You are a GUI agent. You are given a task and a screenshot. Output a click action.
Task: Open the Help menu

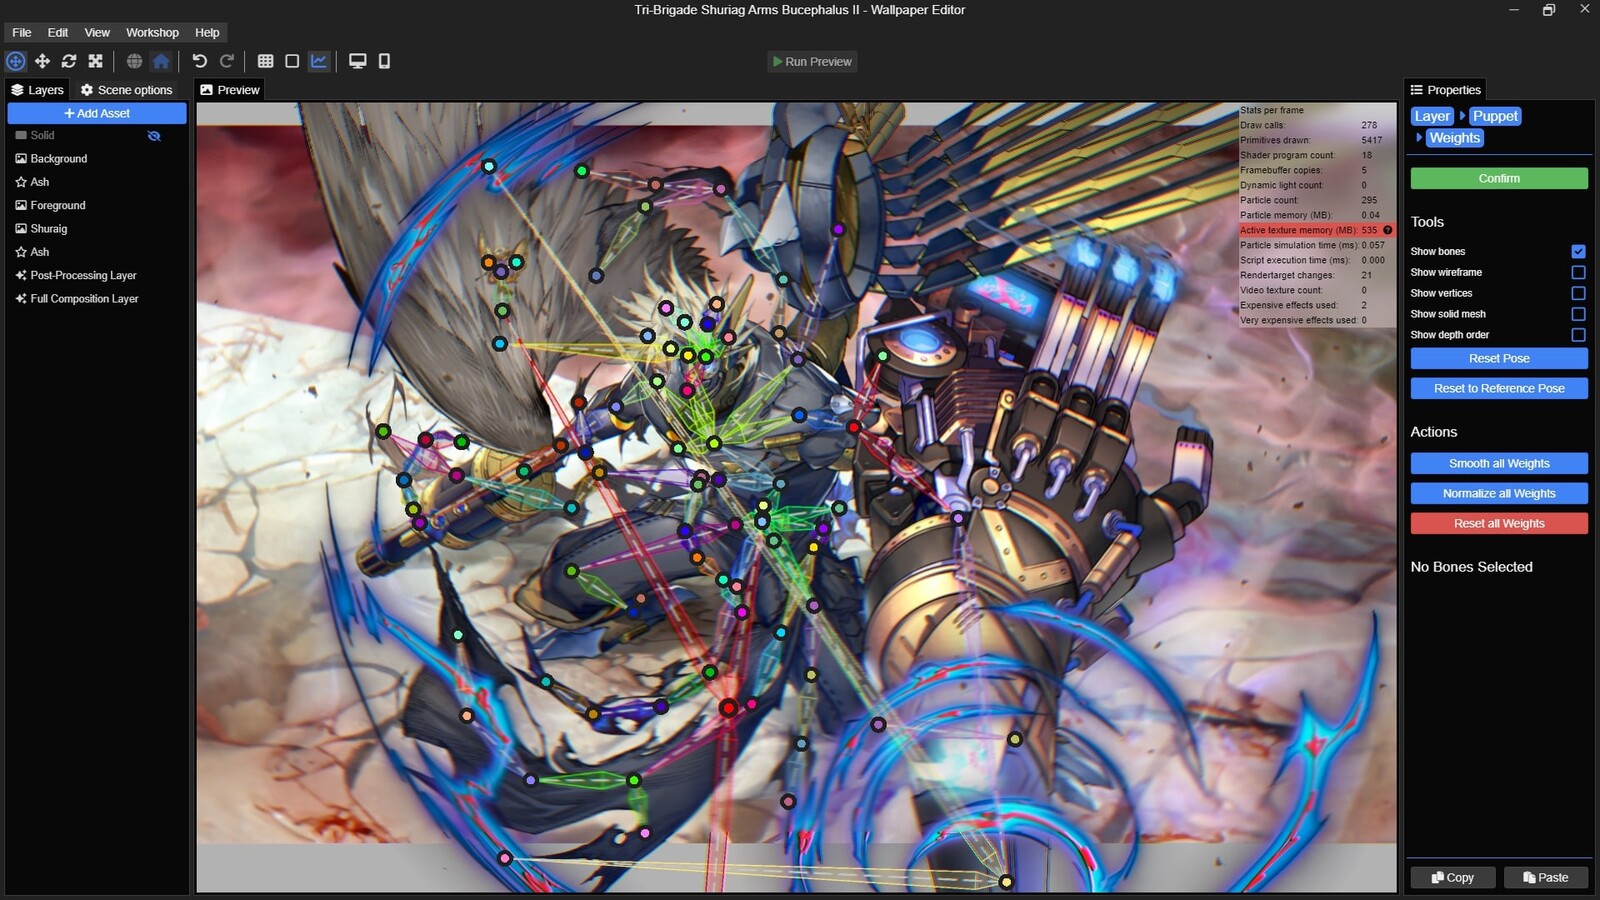tap(207, 33)
